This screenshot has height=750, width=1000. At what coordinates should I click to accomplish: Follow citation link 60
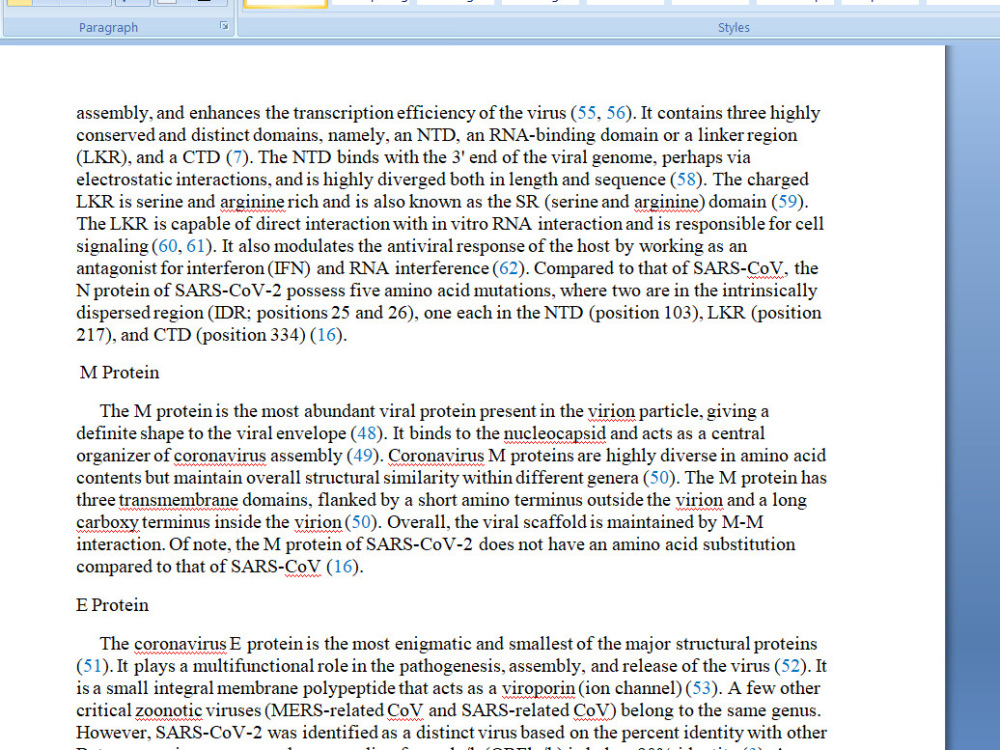click(x=168, y=246)
